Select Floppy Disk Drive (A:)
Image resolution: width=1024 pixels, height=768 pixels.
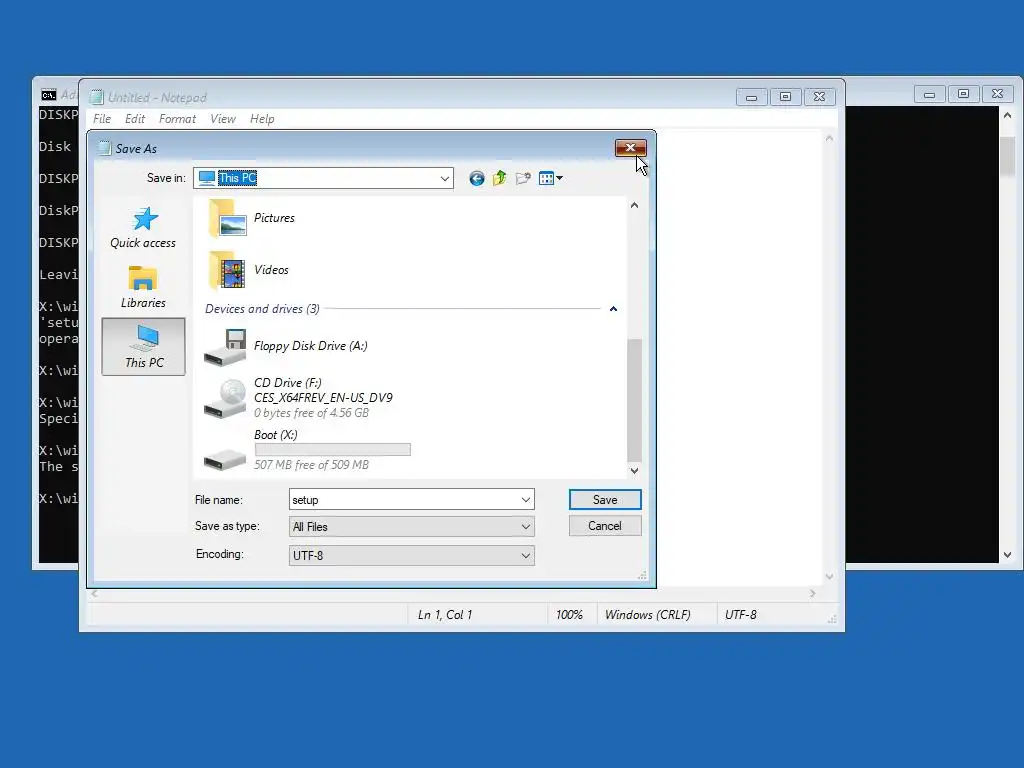tap(286, 346)
